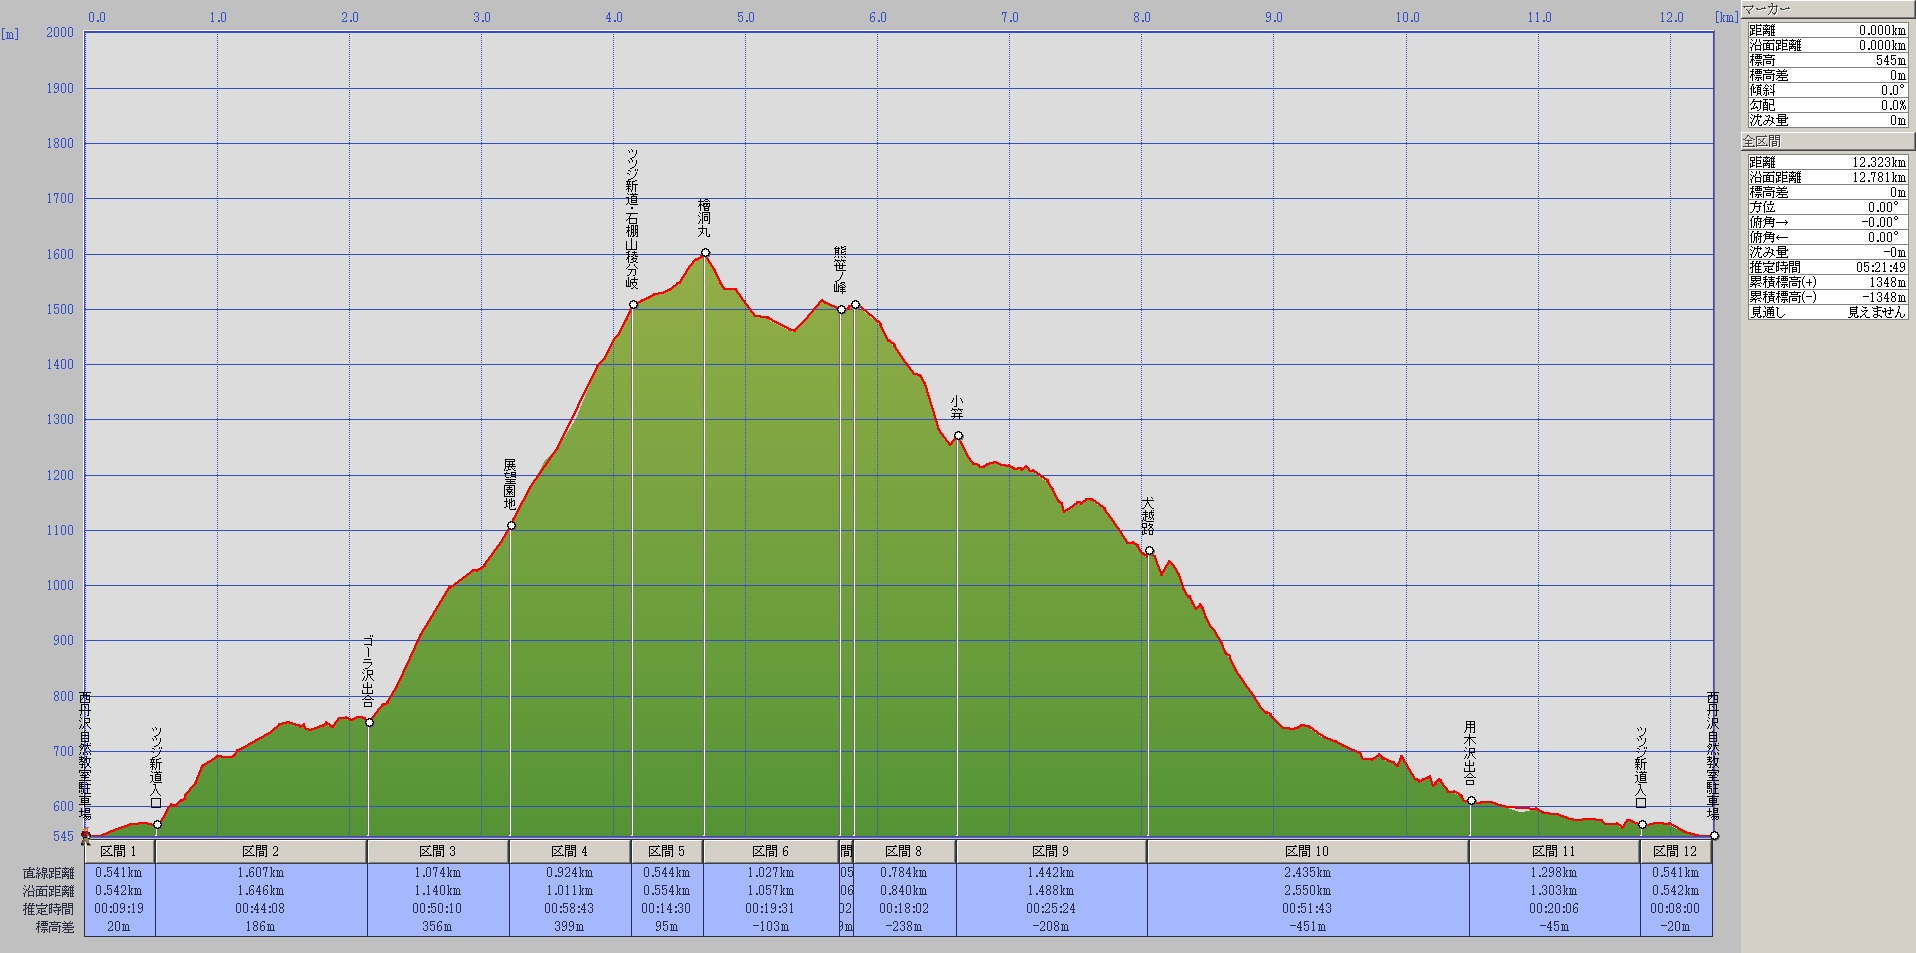Select the ゴーラ沢出合 waypoint point
Viewport: 1916px width, 953px height.
click(369, 722)
